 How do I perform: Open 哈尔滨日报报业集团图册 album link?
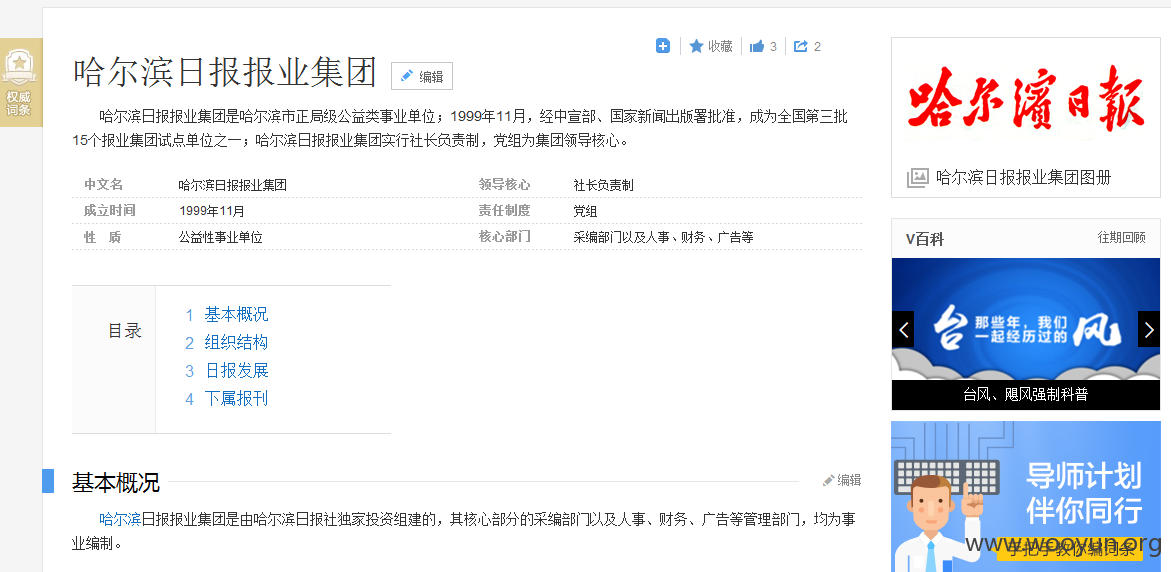tap(1024, 178)
